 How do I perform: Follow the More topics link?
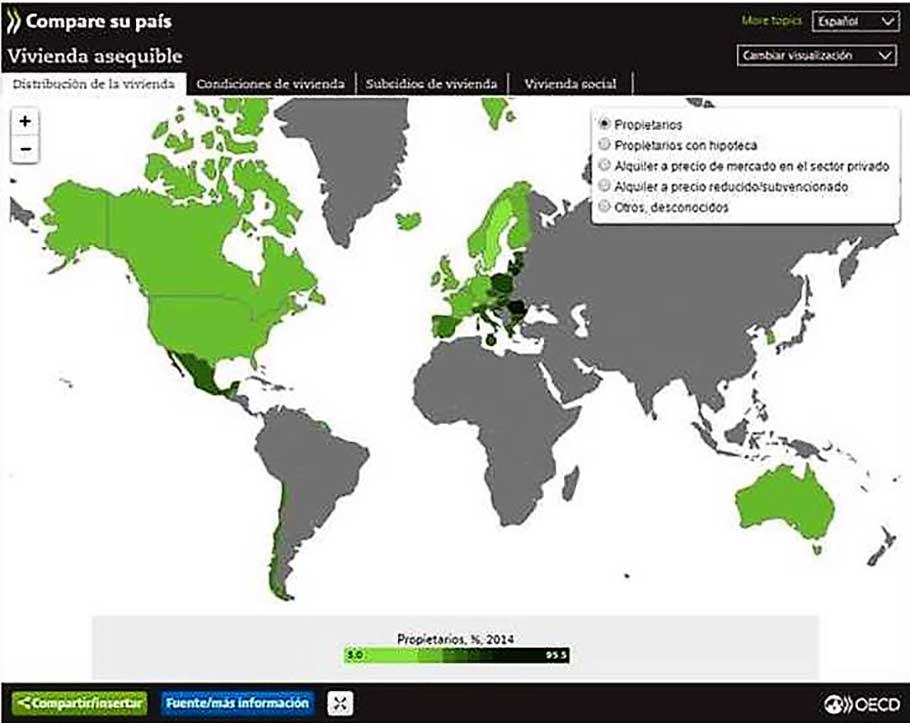tap(771, 20)
